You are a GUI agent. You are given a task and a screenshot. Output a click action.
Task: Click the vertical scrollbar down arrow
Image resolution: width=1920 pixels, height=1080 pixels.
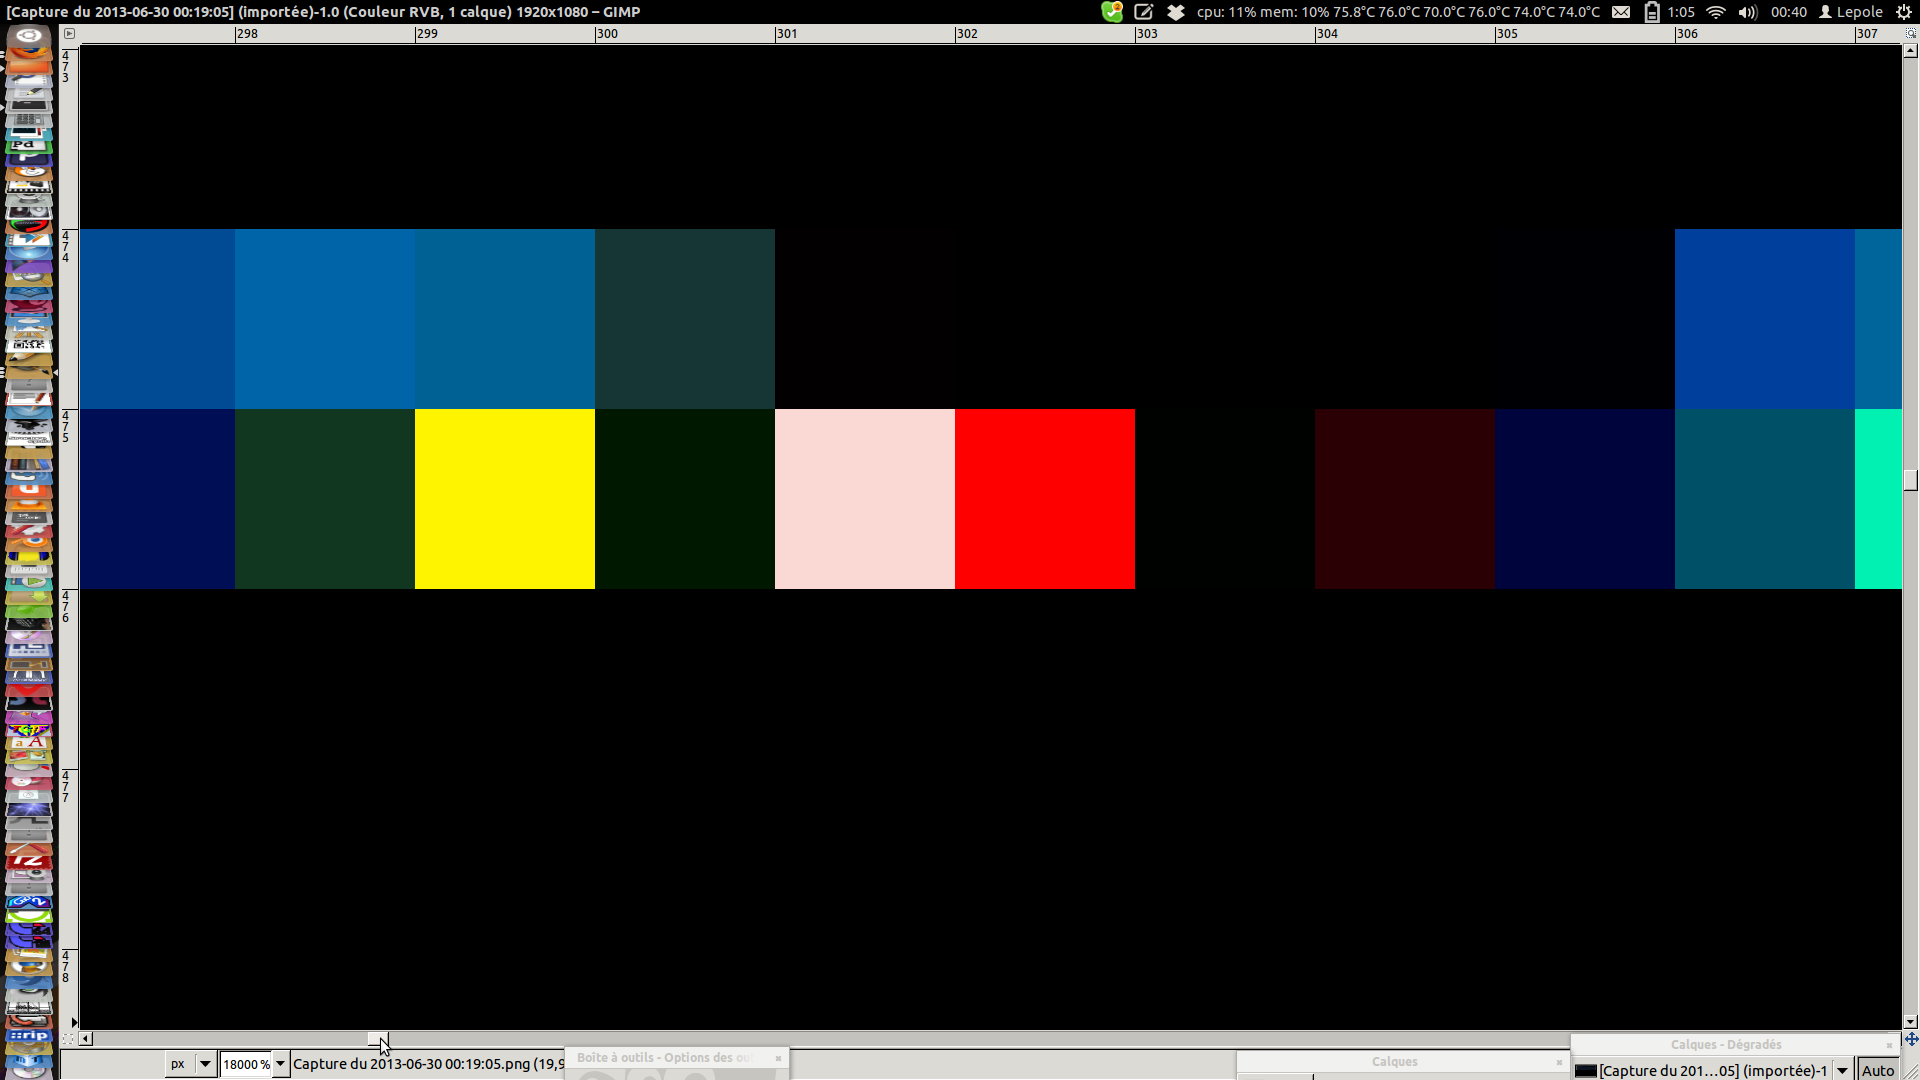tap(1911, 1022)
